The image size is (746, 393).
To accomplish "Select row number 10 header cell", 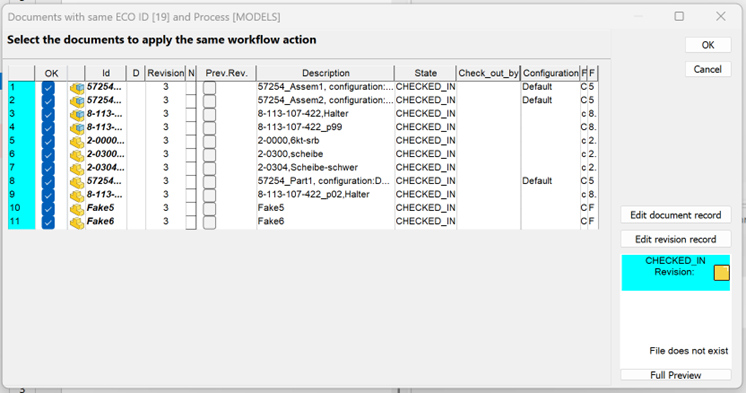I will tap(21, 208).
